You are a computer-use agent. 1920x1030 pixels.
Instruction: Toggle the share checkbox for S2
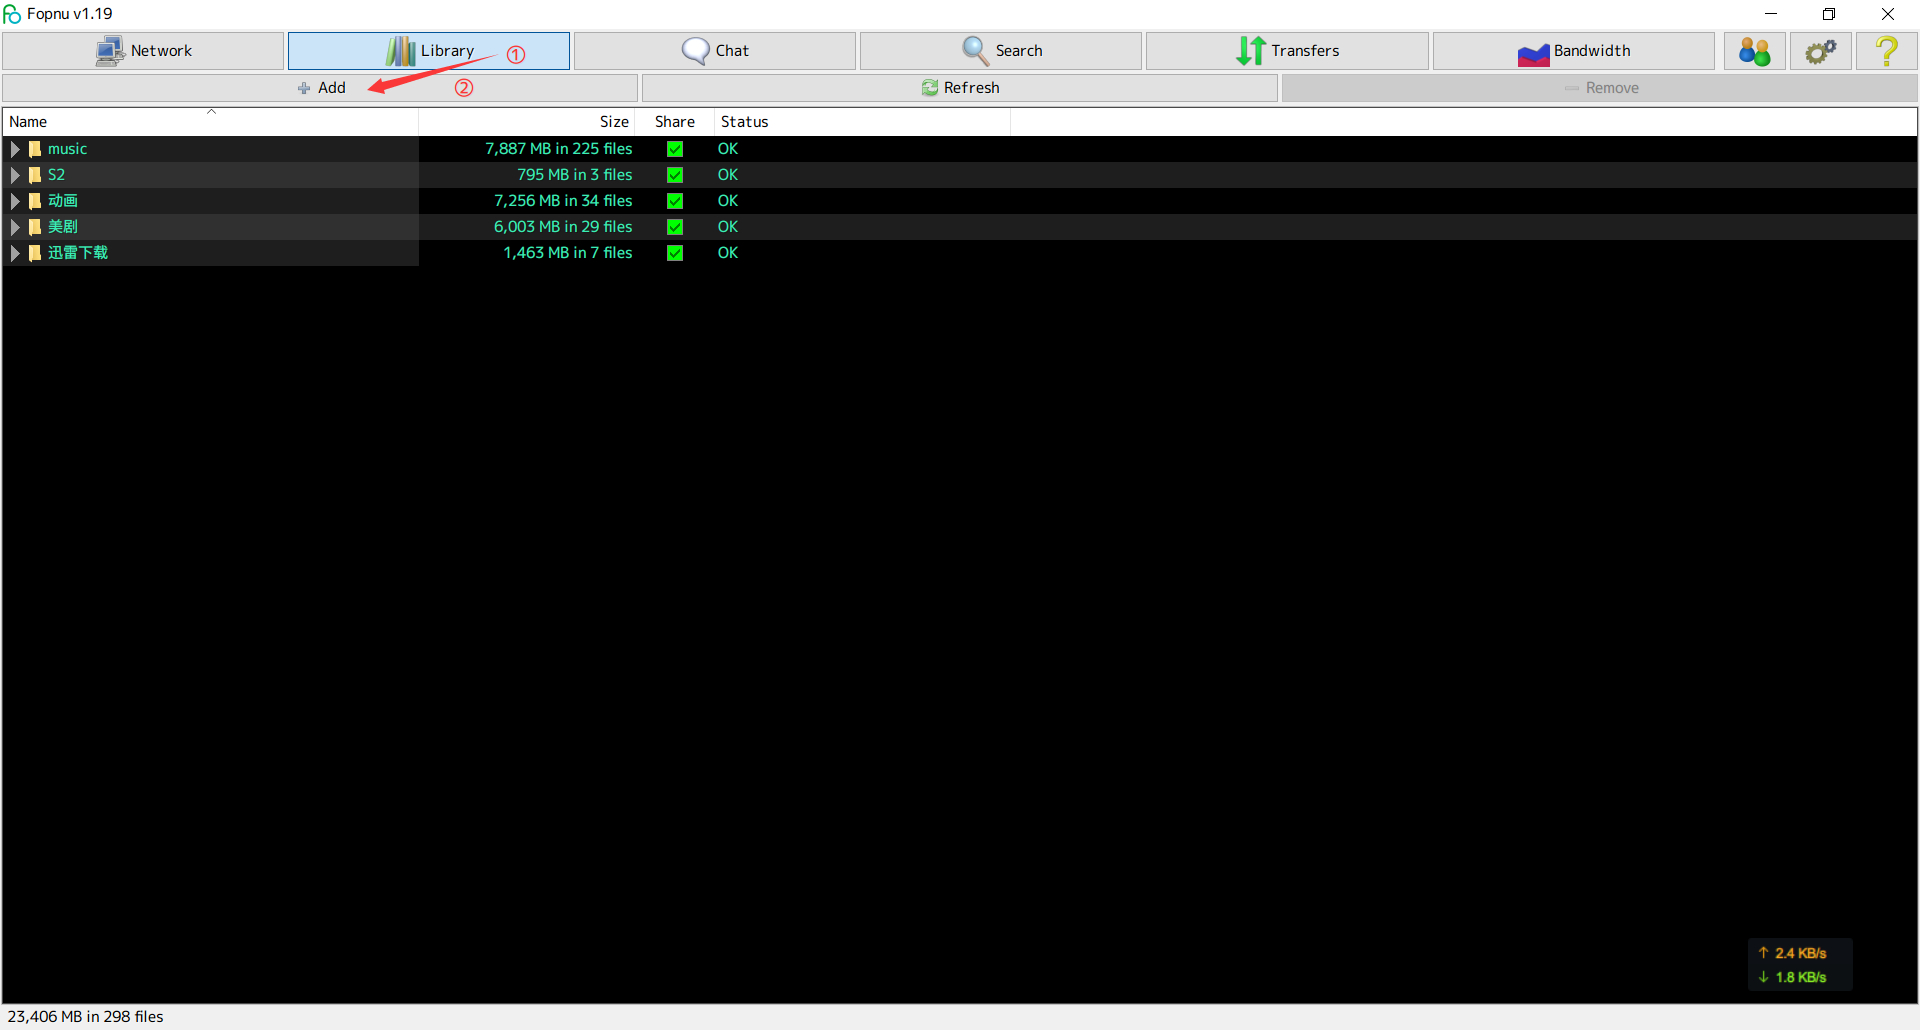tap(675, 175)
